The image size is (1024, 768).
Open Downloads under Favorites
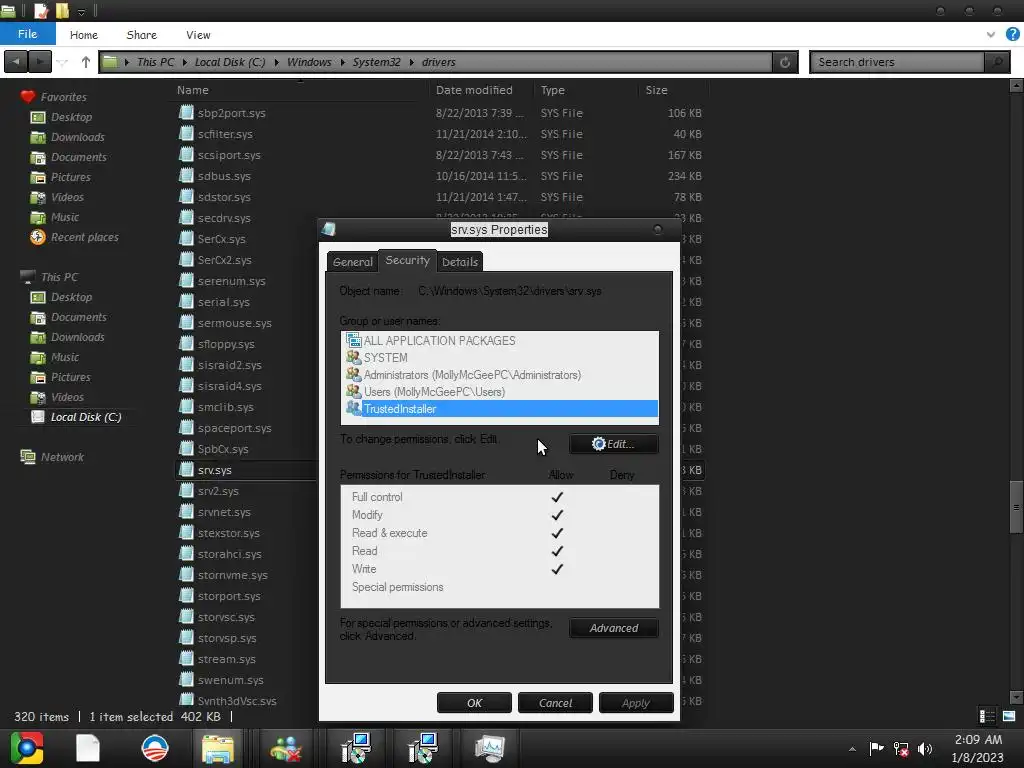click(78, 137)
